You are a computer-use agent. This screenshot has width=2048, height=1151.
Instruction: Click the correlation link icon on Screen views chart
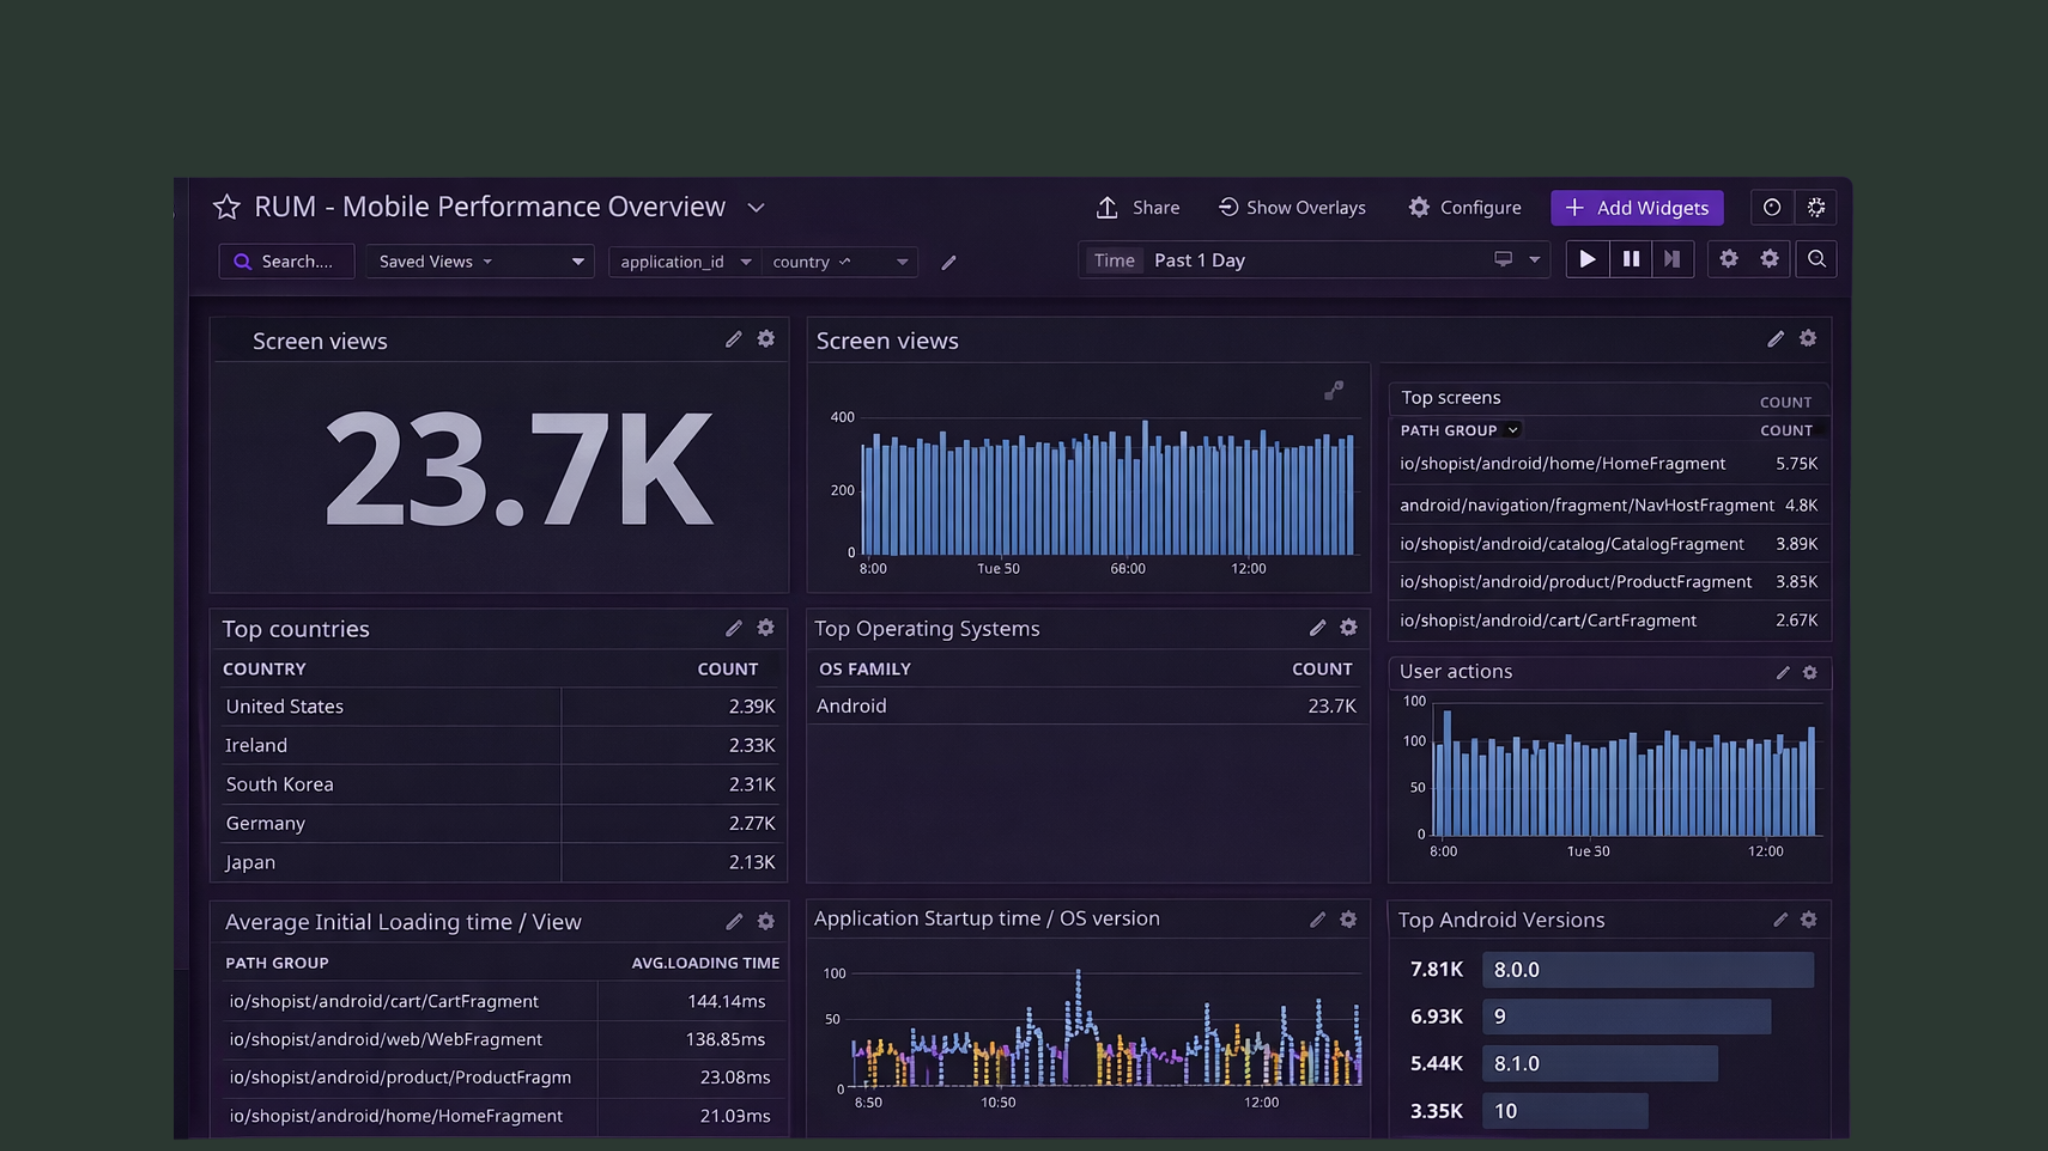1336,391
